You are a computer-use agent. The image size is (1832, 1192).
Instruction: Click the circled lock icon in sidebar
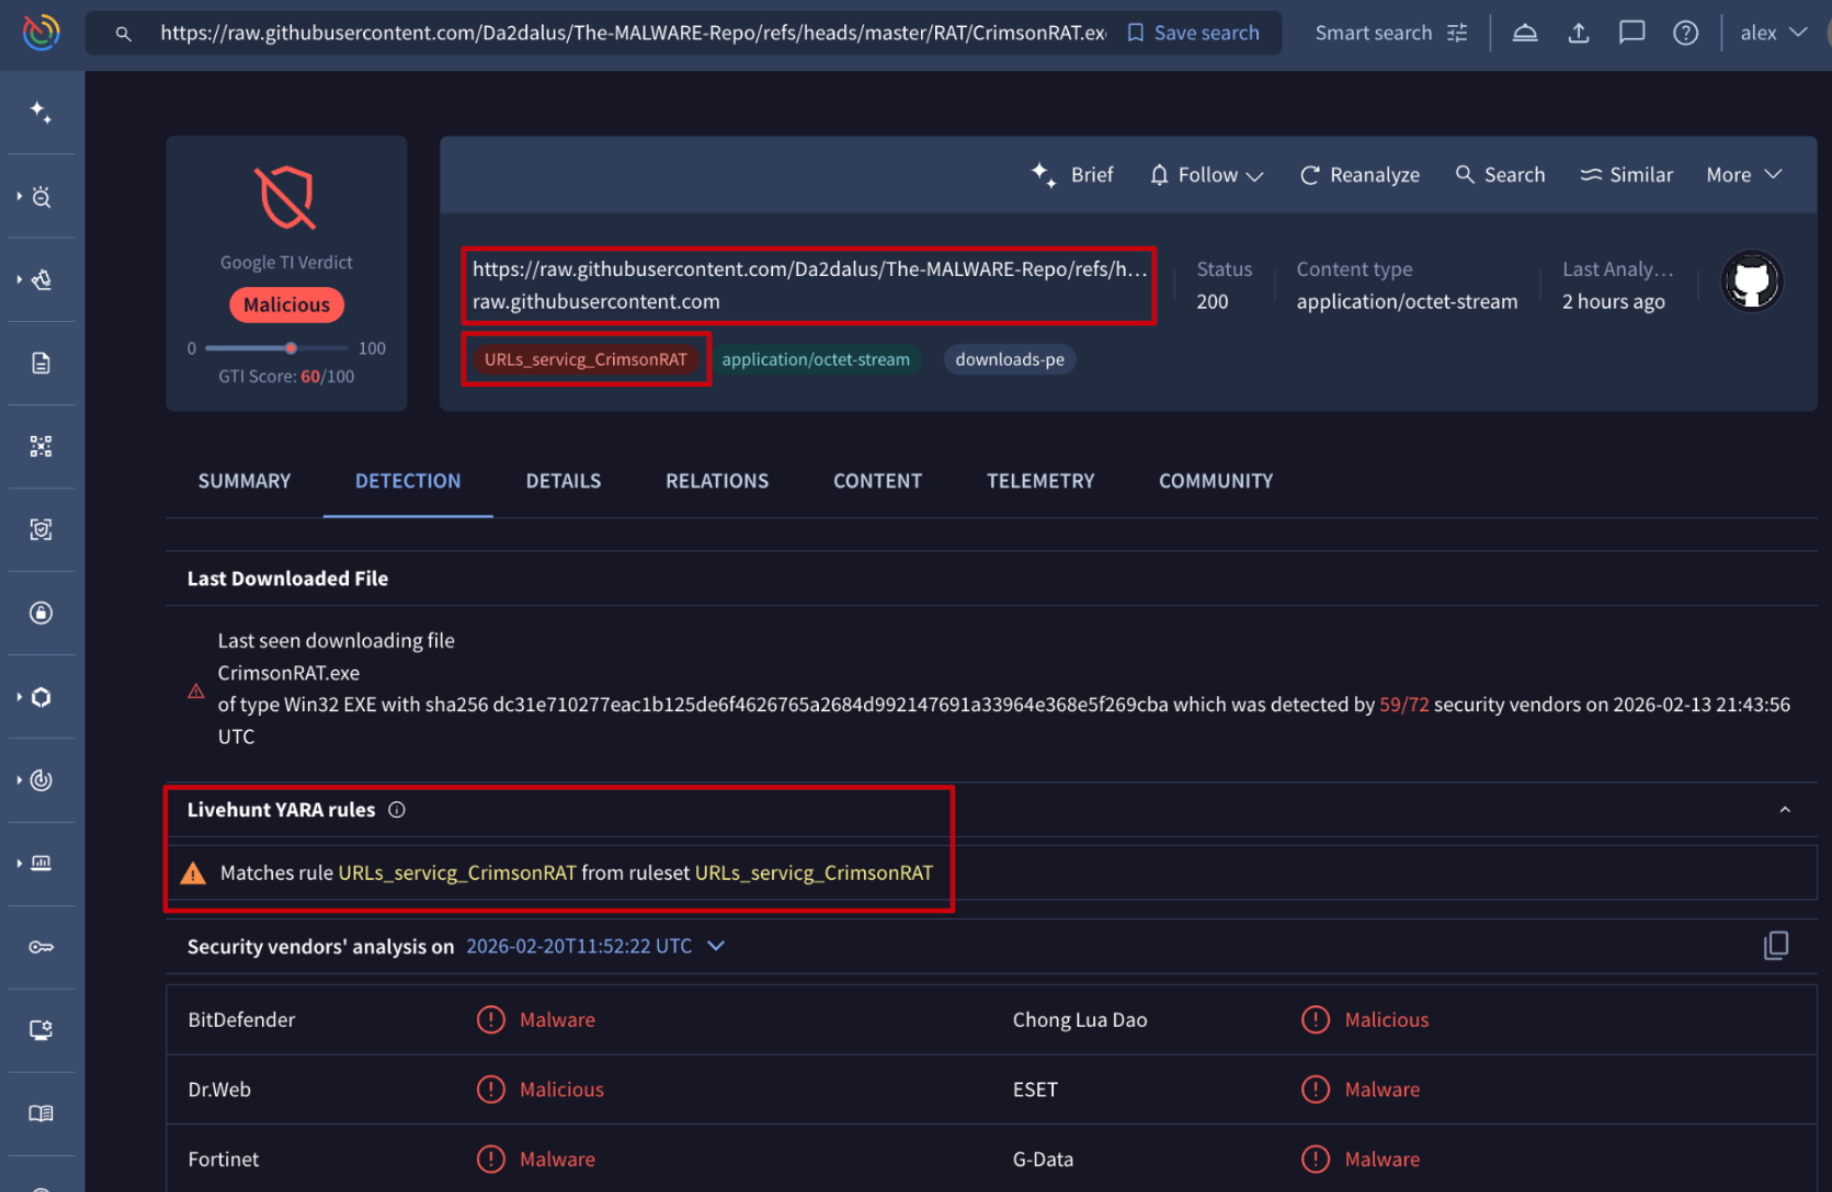coord(41,613)
